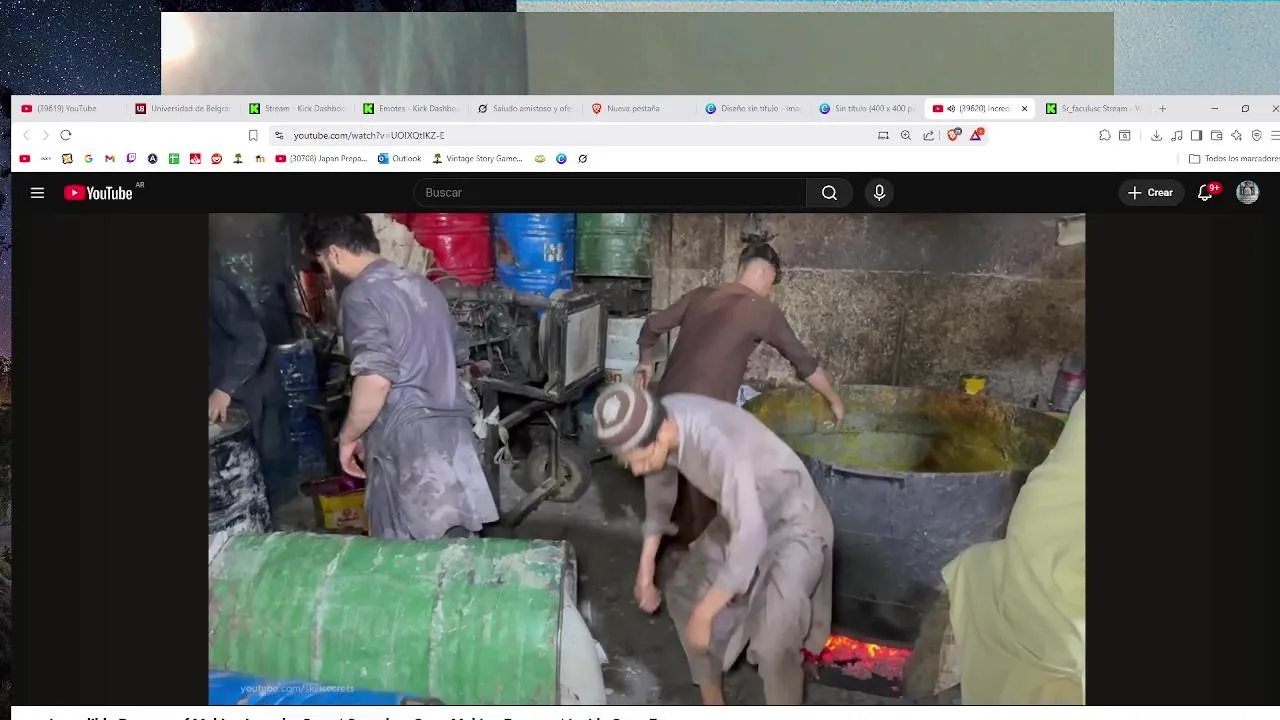Open site settings icon in address bar
The height and width of the screenshot is (720, 1280).
(x=279, y=135)
